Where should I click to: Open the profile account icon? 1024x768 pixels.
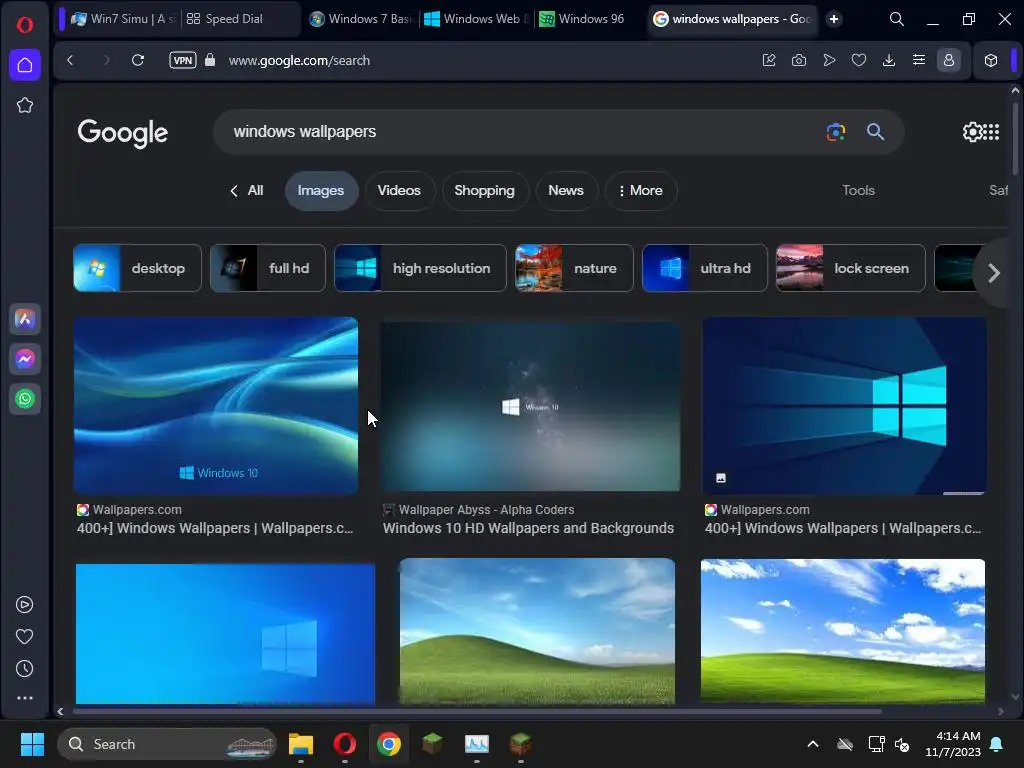(949, 60)
